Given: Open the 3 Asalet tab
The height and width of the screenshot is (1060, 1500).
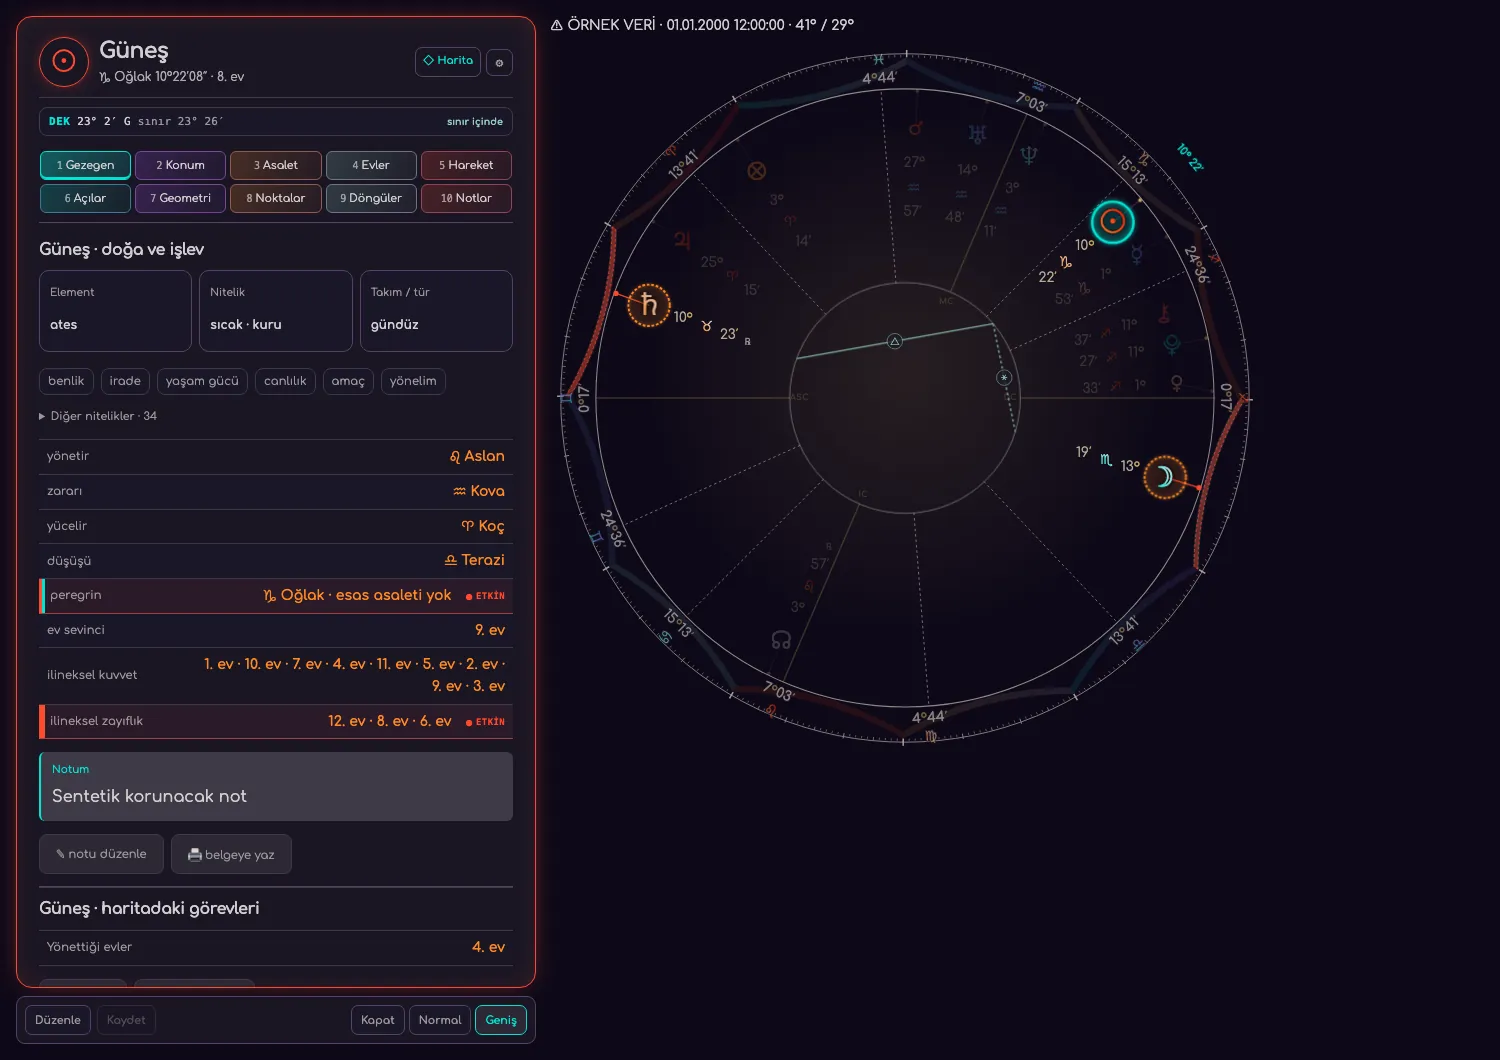Looking at the screenshot, I should coord(276,165).
